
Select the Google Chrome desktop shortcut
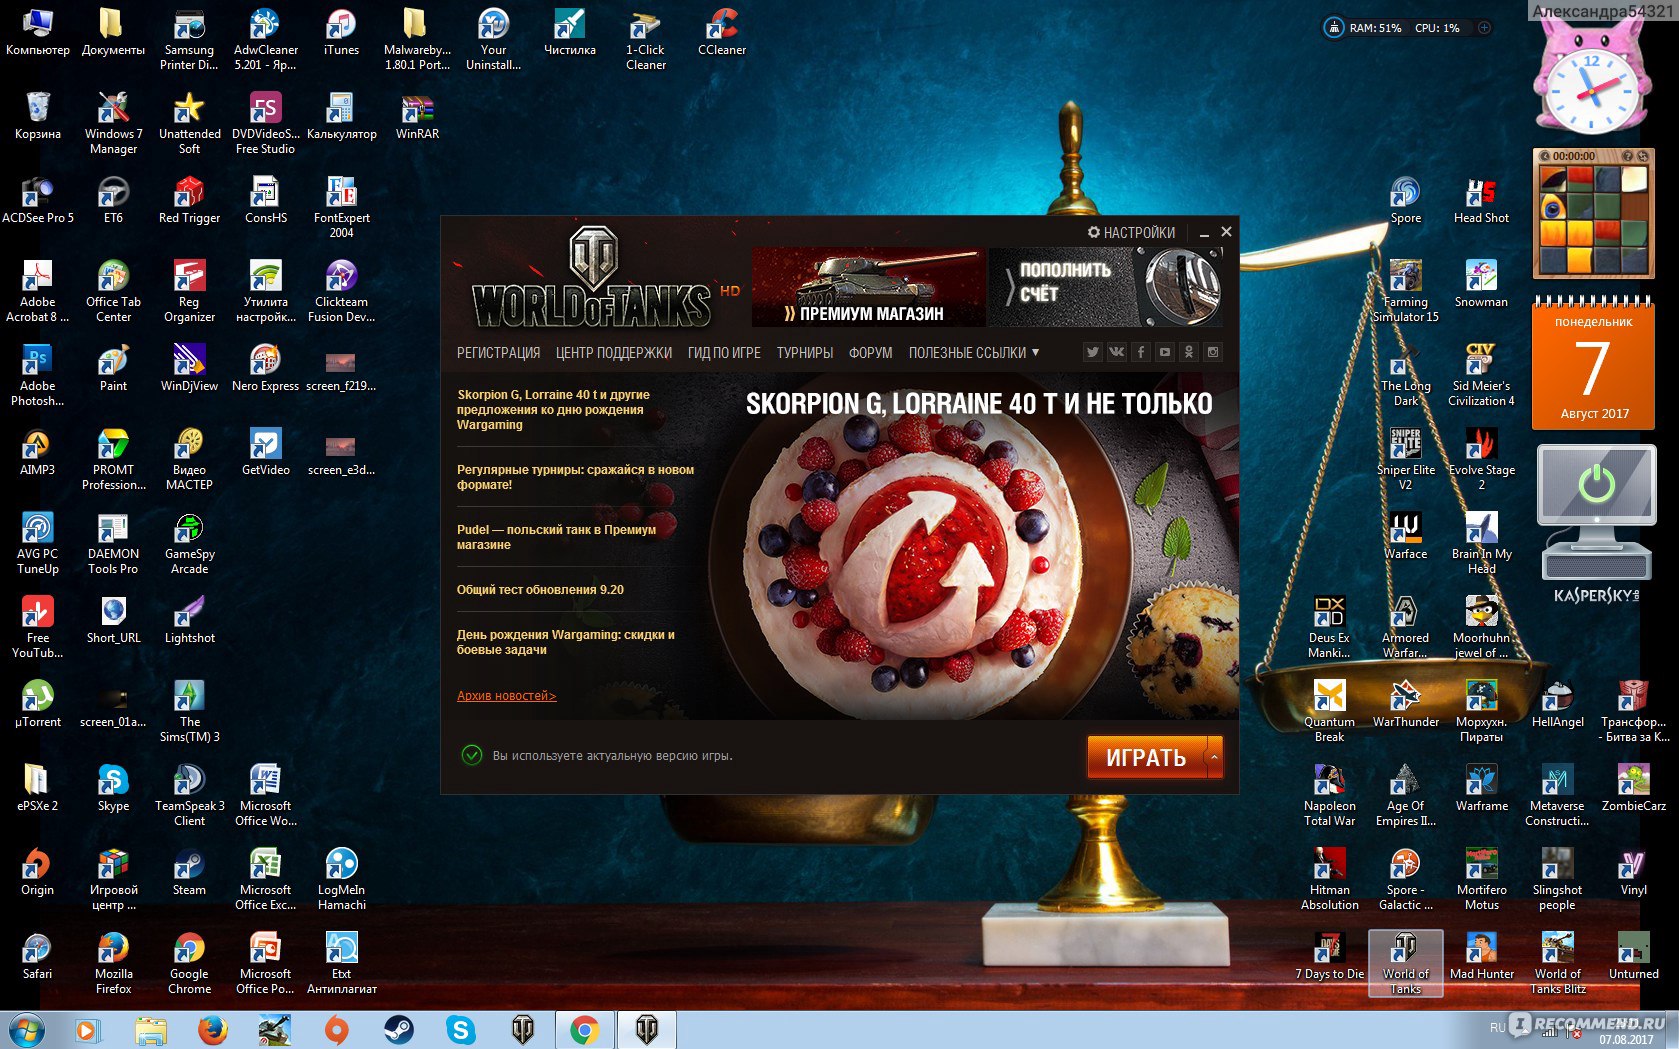[x=189, y=963]
